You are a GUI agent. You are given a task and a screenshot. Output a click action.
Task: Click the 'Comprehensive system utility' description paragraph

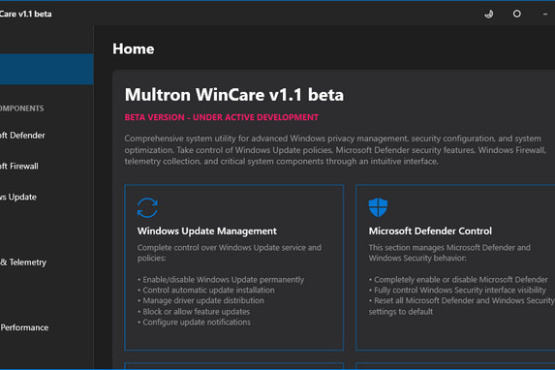coord(335,150)
